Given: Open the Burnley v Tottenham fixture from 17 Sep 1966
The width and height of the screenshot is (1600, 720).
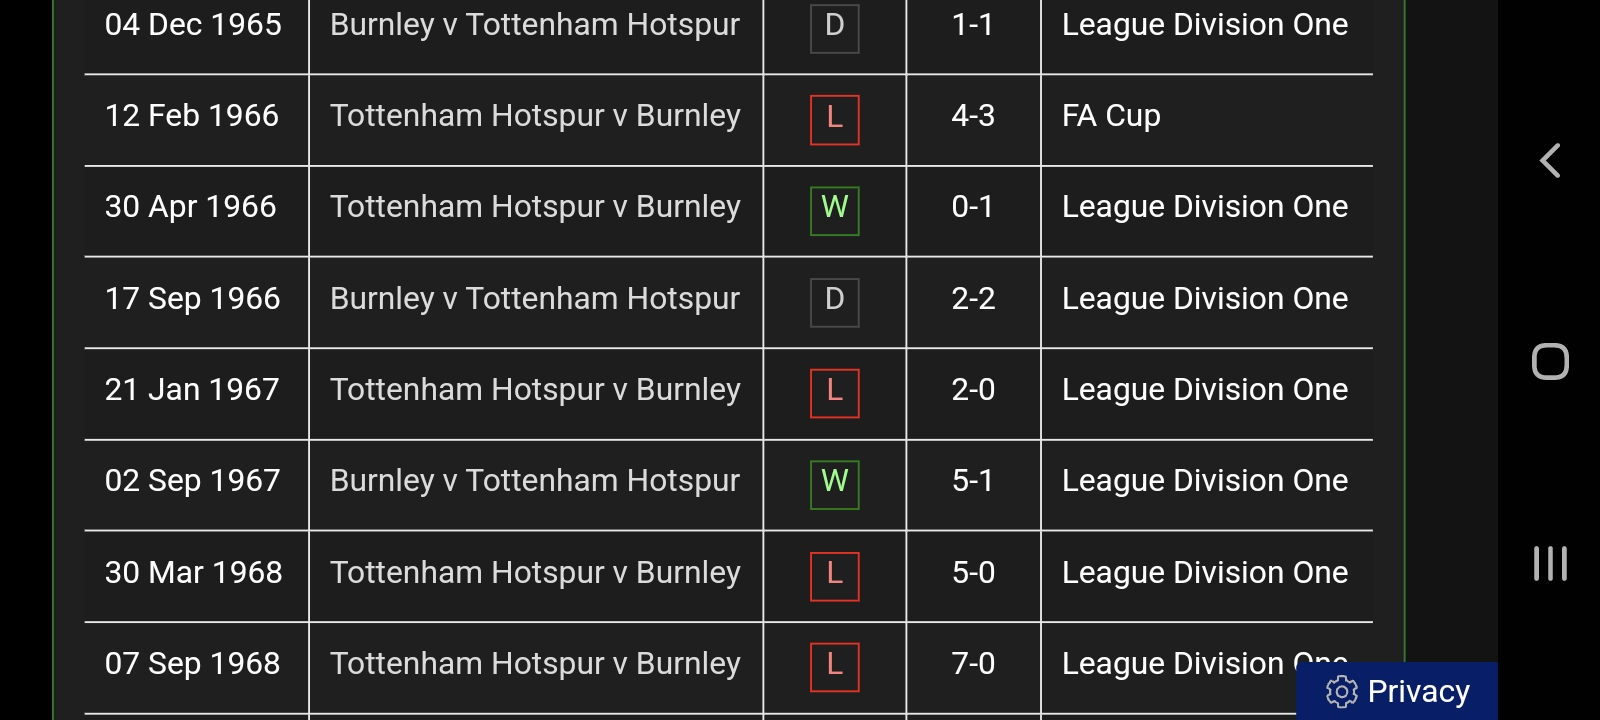Looking at the screenshot, I should [x=535, y=299].
